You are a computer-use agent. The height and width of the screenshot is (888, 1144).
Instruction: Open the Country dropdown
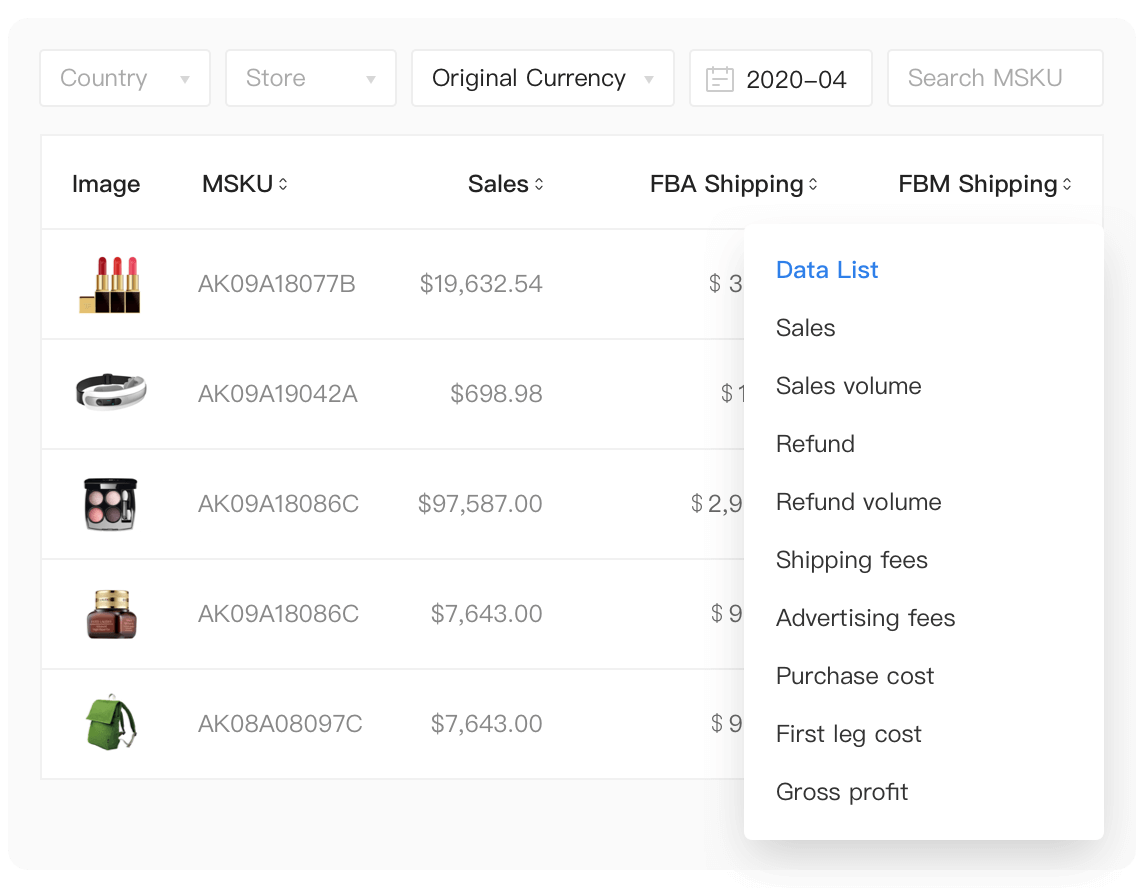(125, 79)
